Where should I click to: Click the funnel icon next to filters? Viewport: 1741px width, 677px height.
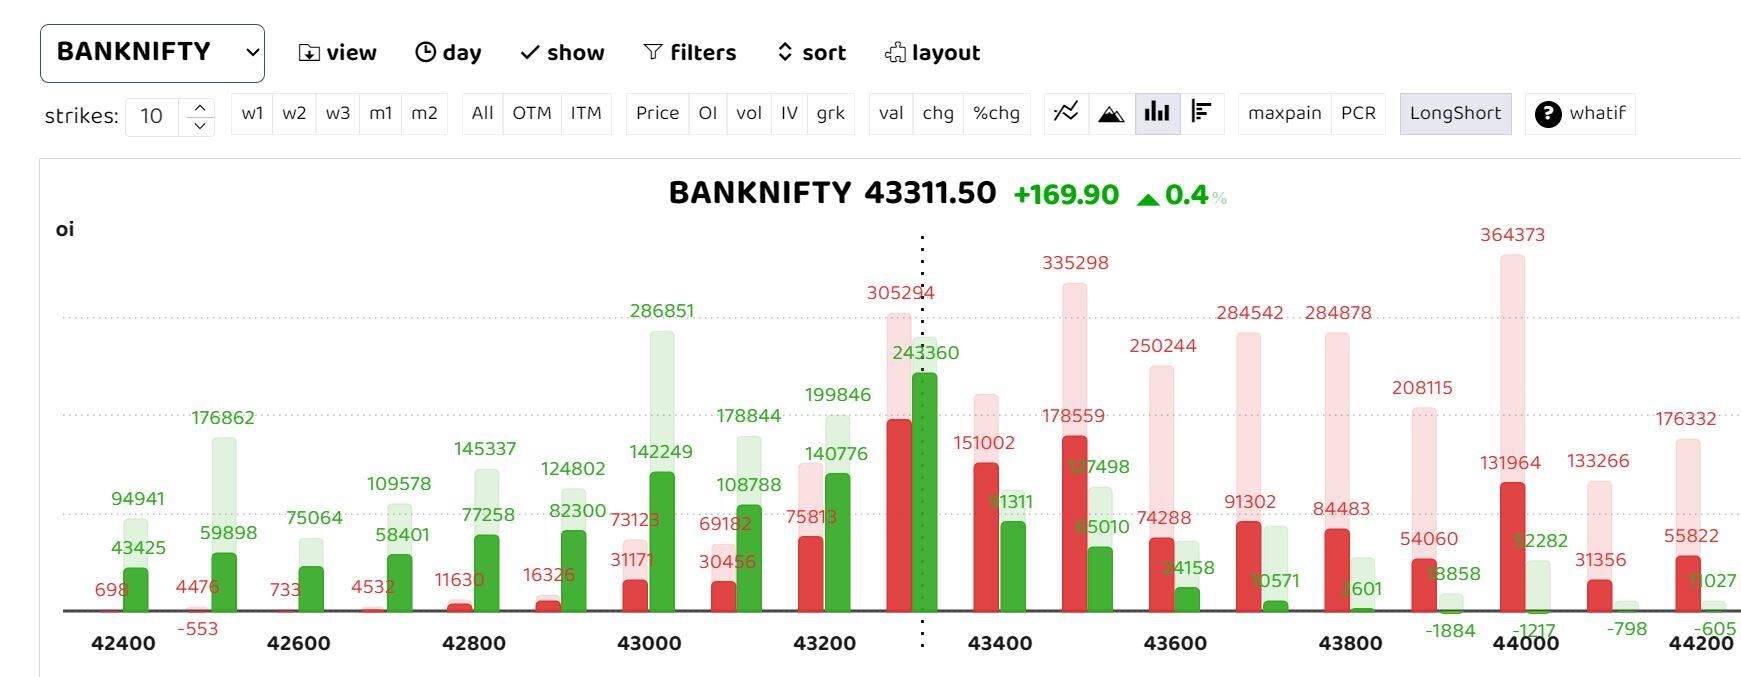[x=653, y=52]
